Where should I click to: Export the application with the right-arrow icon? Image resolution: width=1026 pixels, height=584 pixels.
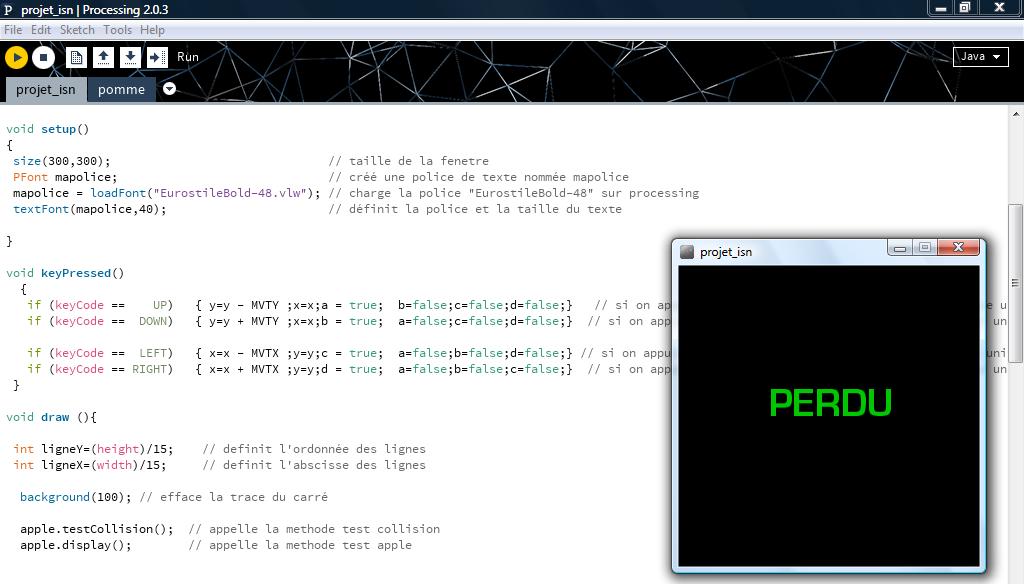[x=157, y=58]
